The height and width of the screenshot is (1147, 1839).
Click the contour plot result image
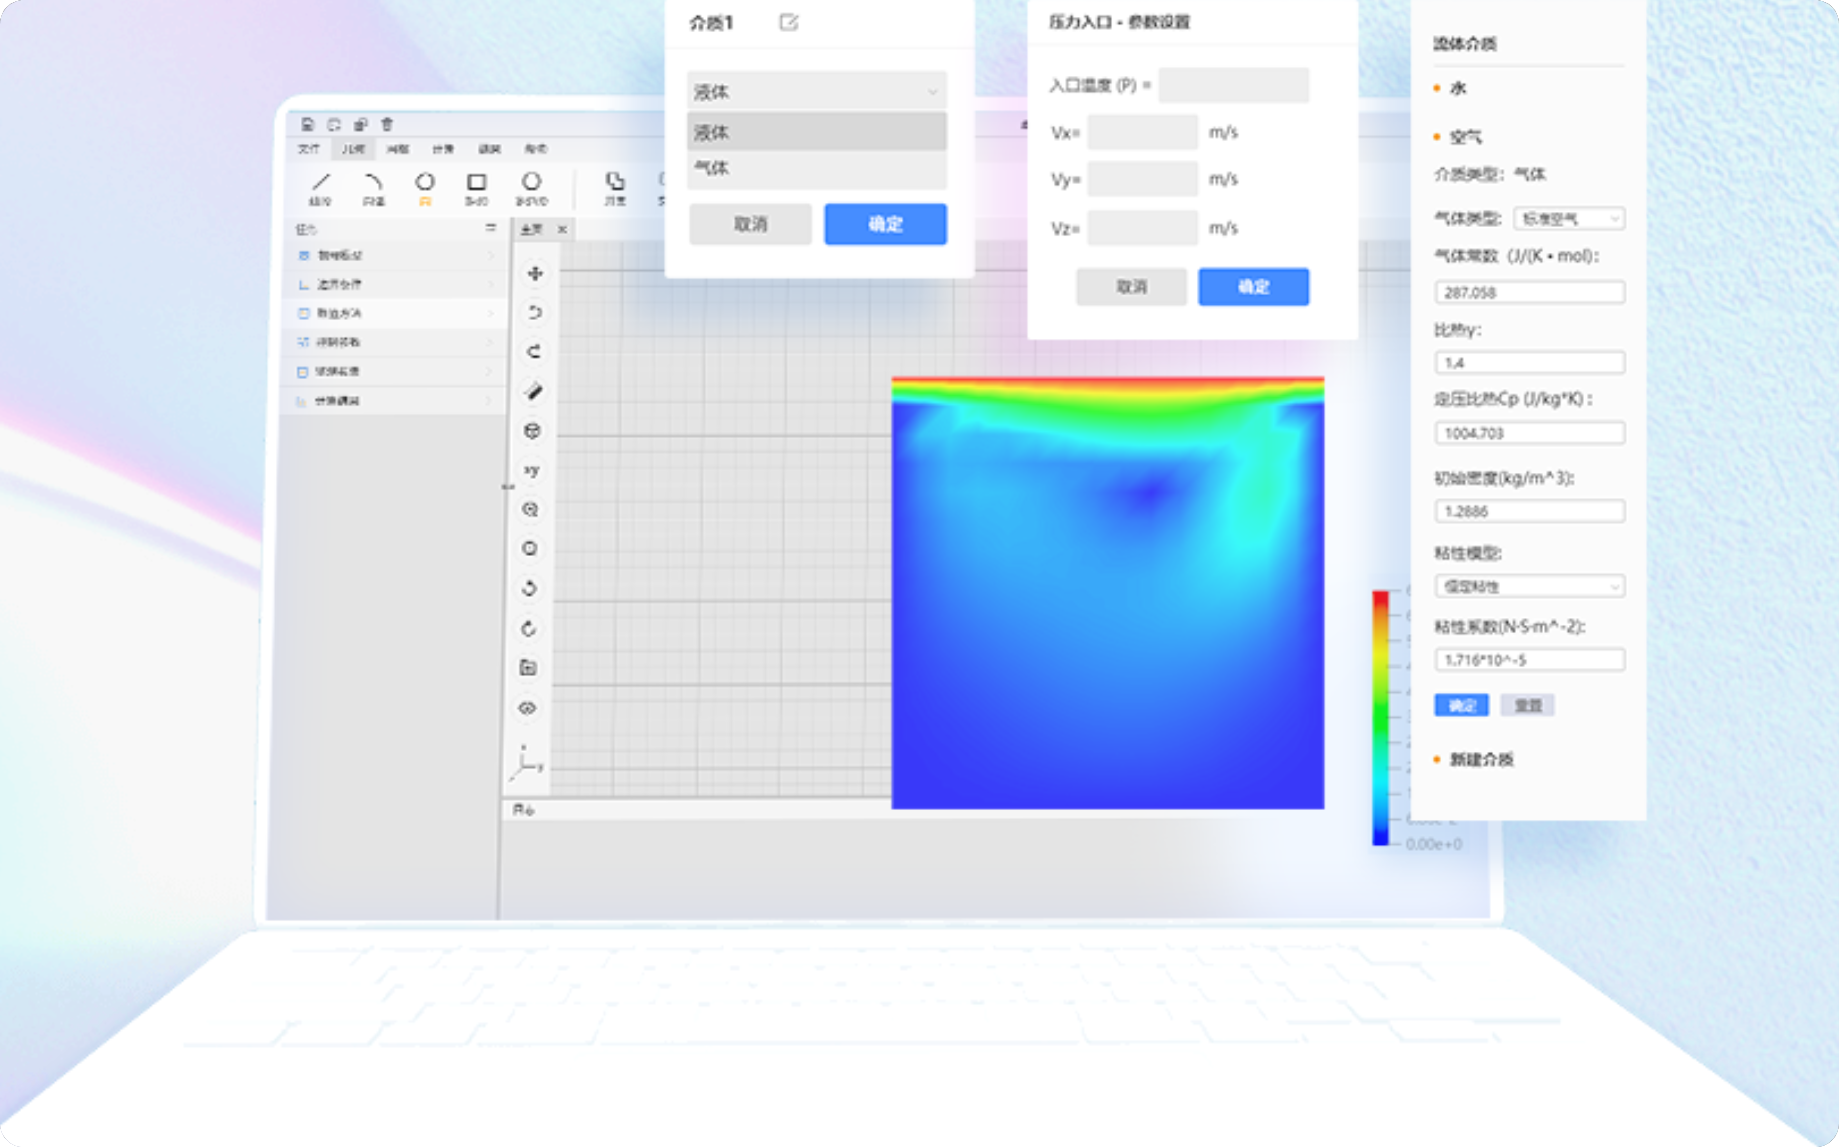(1108, 592)
